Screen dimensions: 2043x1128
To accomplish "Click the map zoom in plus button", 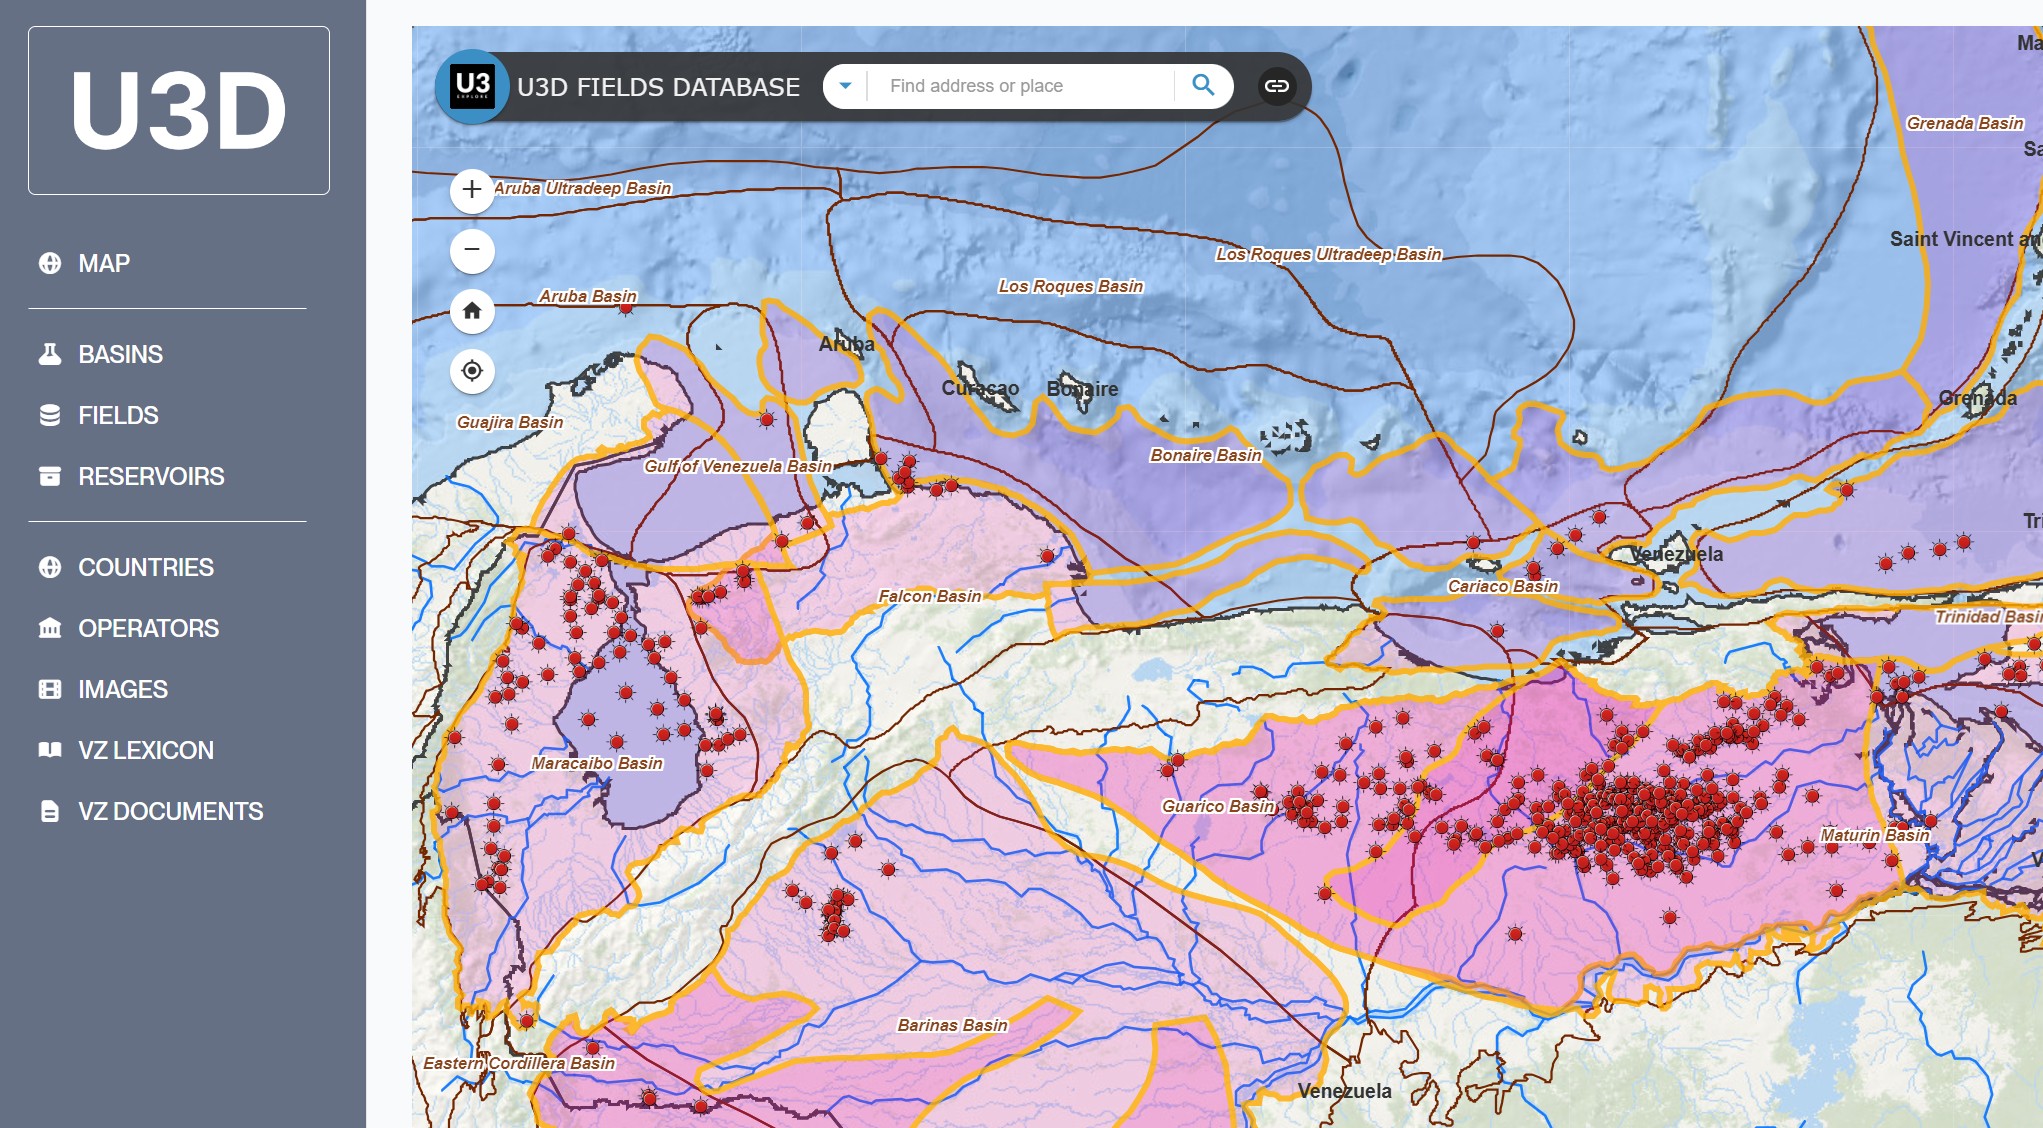I will pos(472,190).
